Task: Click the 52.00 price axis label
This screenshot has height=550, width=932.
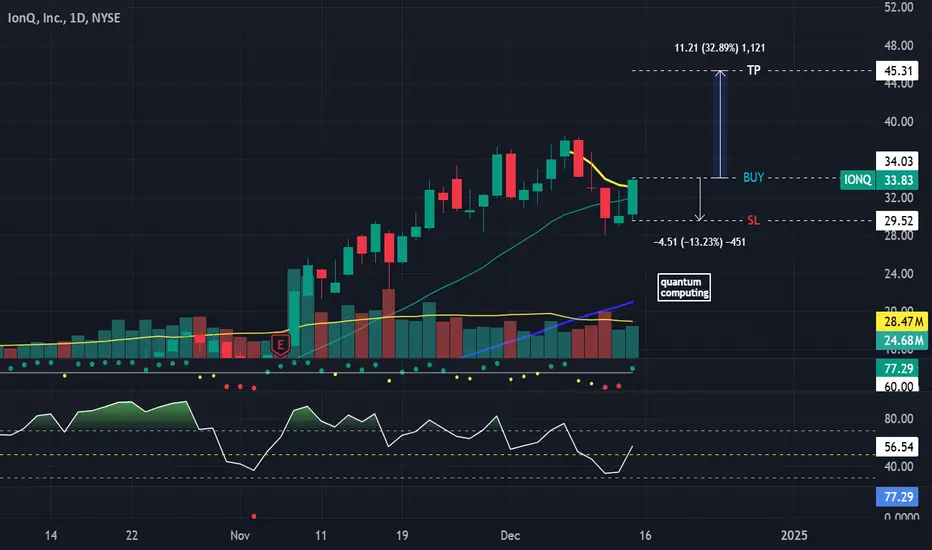Action: [x=899, y=7]
